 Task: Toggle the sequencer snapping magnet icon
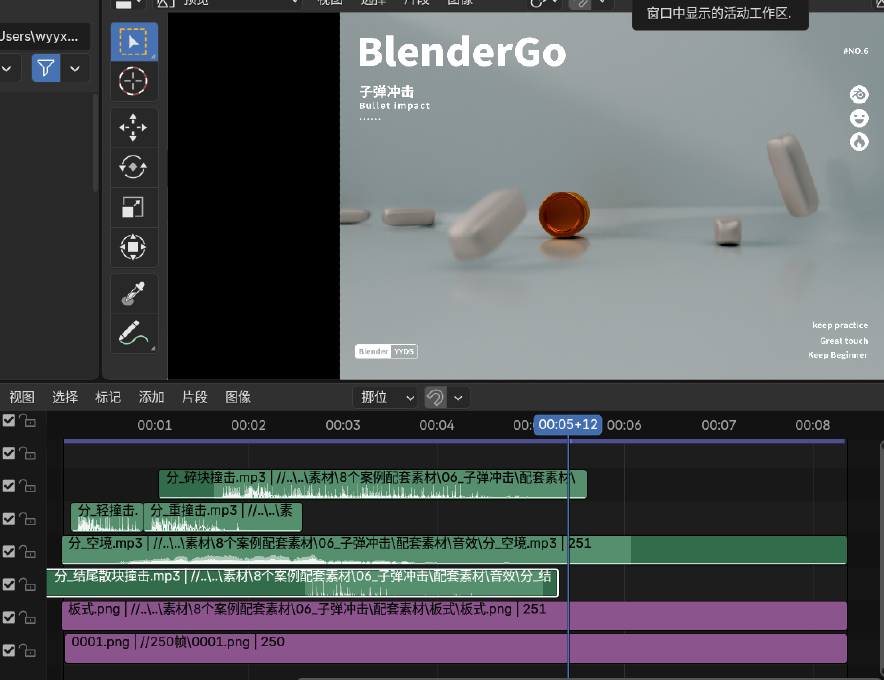435,398
